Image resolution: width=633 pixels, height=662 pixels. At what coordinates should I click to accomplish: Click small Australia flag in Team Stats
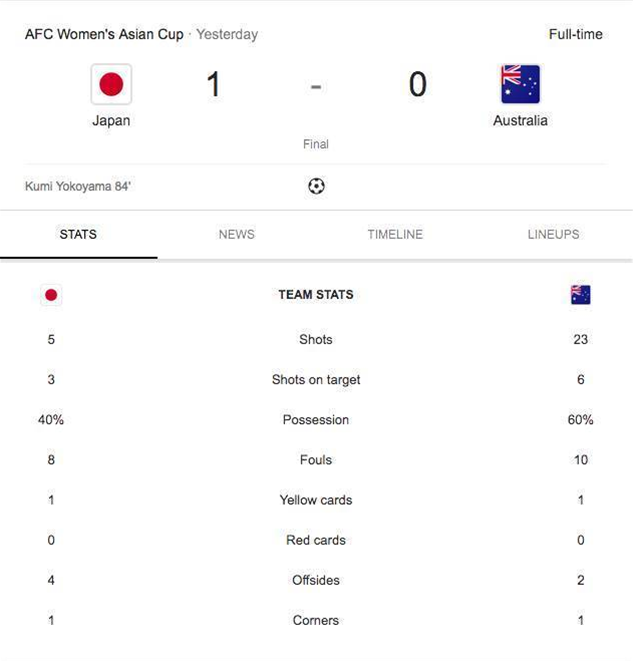click(581, 295)
